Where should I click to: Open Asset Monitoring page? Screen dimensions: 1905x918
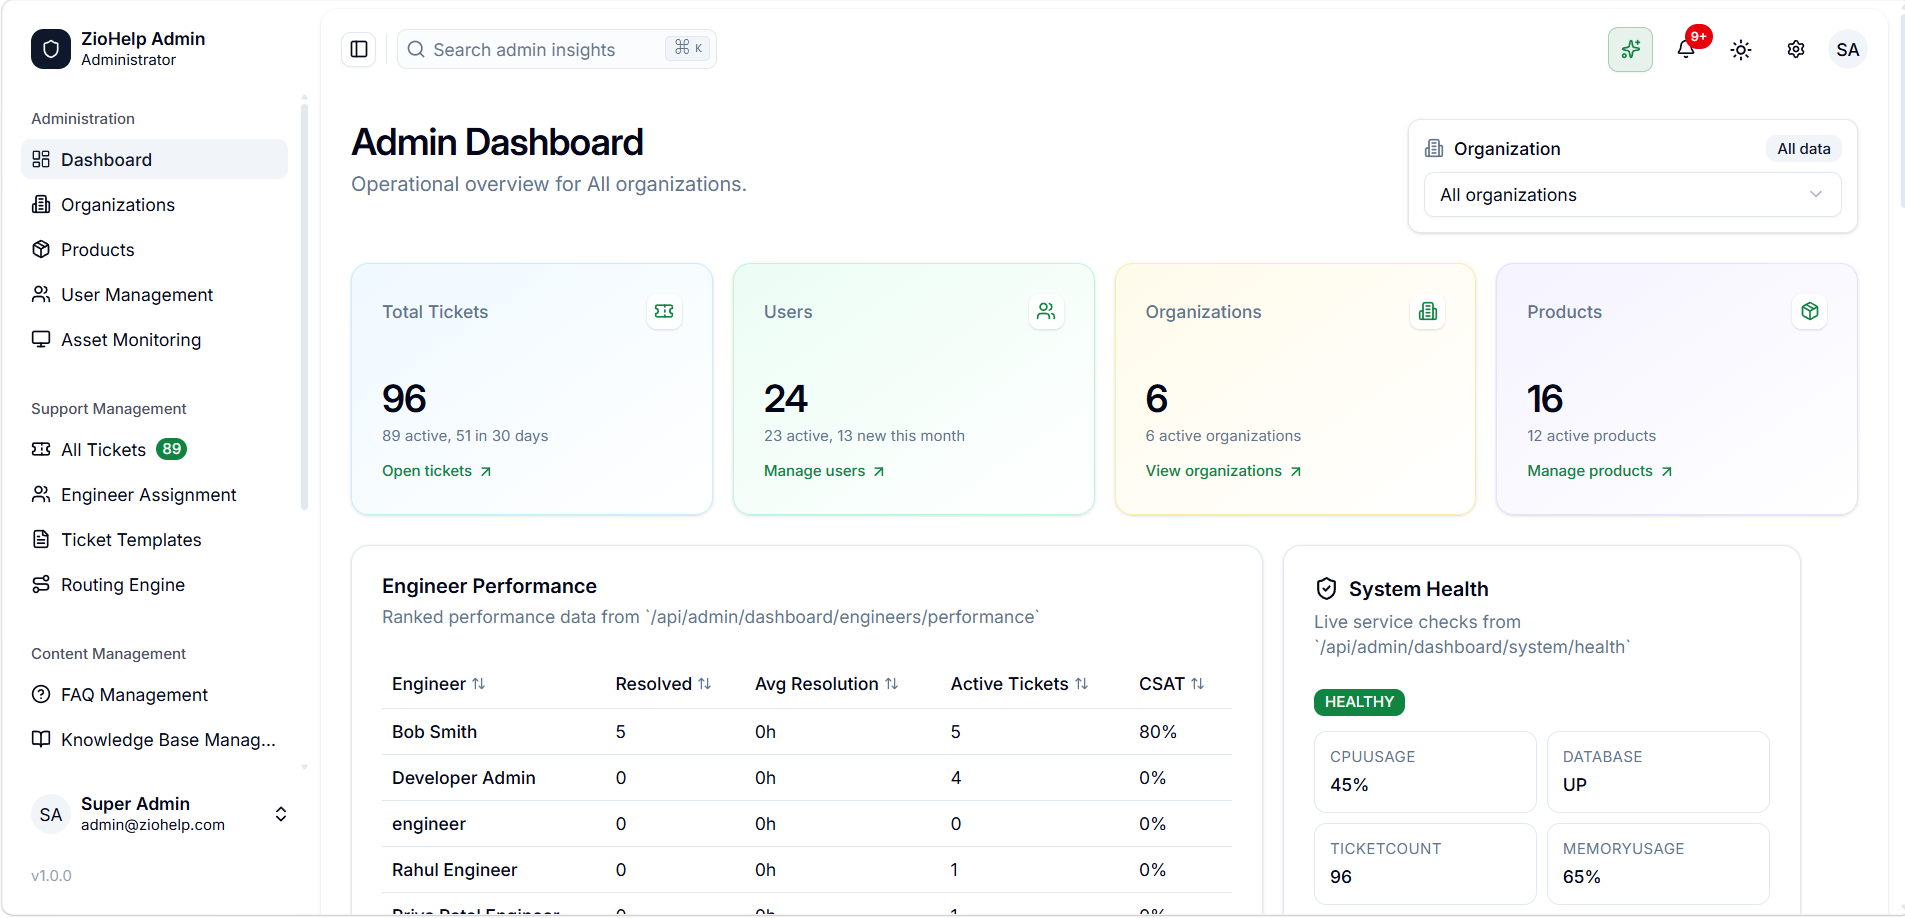click(154, 339)
